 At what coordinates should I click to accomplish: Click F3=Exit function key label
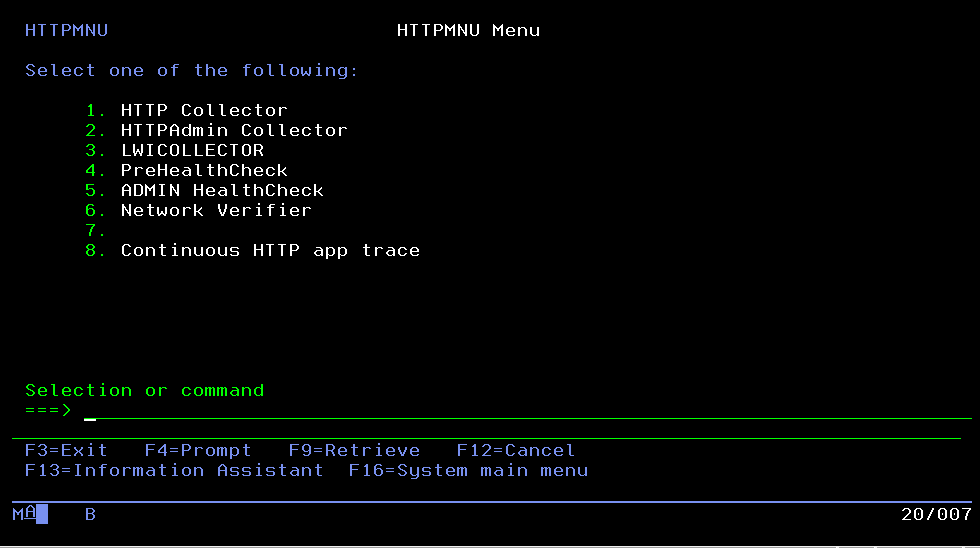[66, 451]
